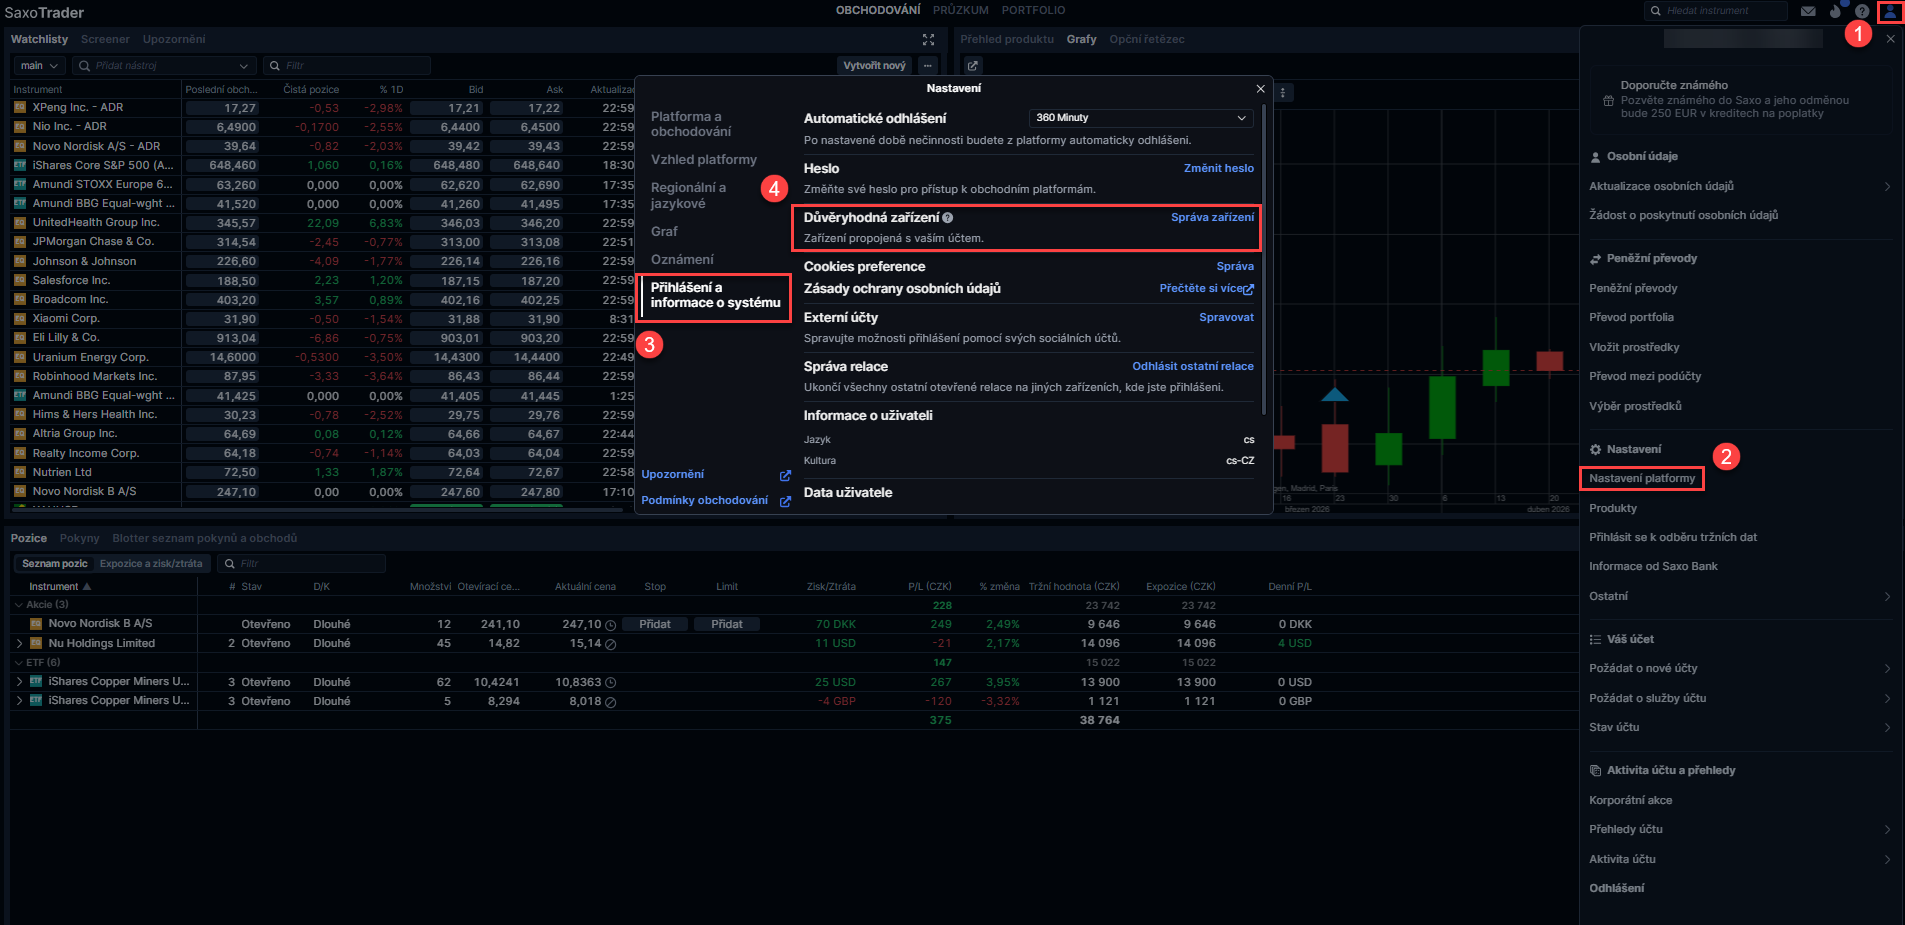
Task: Open the flame notifications icon
Action: tap(1835, 11)
